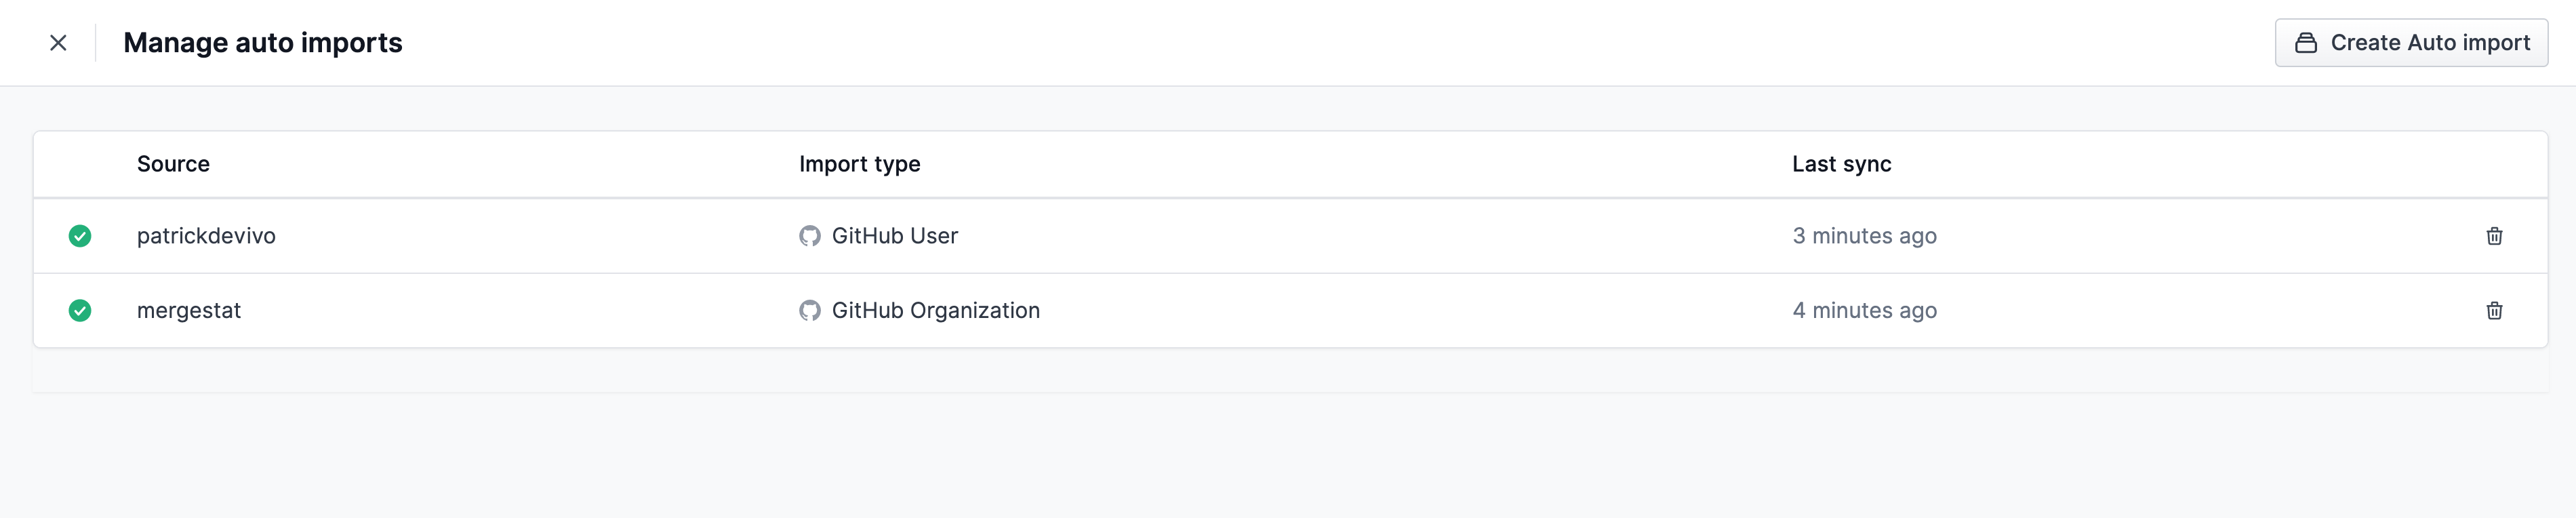Click the 4 minutes ago sync timestamp

pos(1864,310)
